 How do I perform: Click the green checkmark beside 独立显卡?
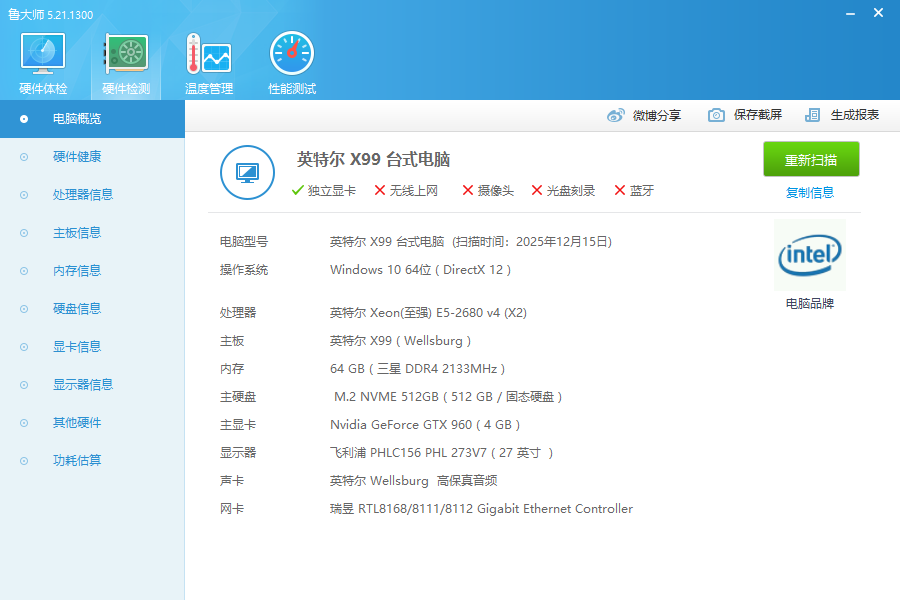coord(297,188)
